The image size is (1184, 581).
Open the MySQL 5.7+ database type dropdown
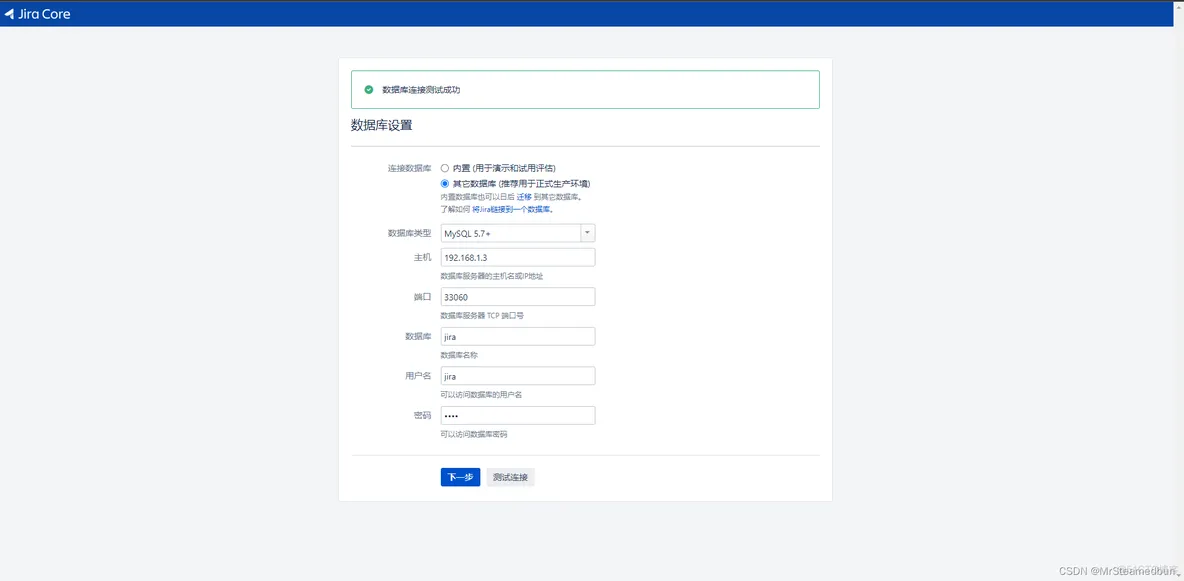[518, 233]
